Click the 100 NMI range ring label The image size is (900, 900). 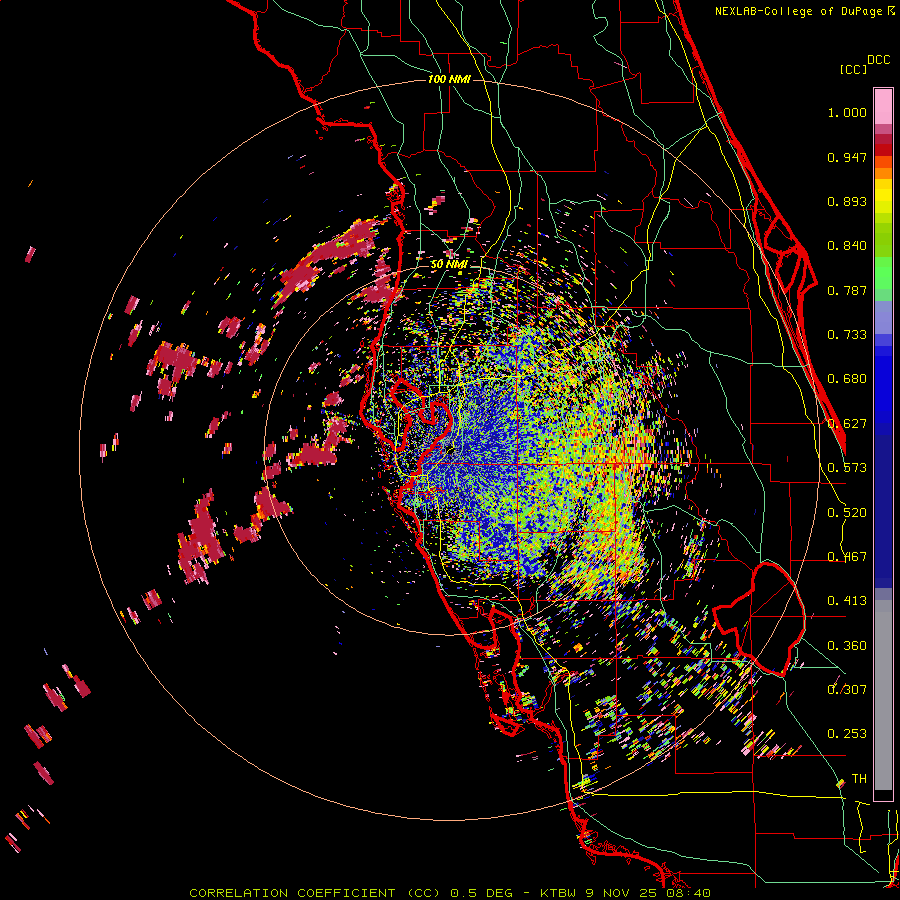point(449,79)
